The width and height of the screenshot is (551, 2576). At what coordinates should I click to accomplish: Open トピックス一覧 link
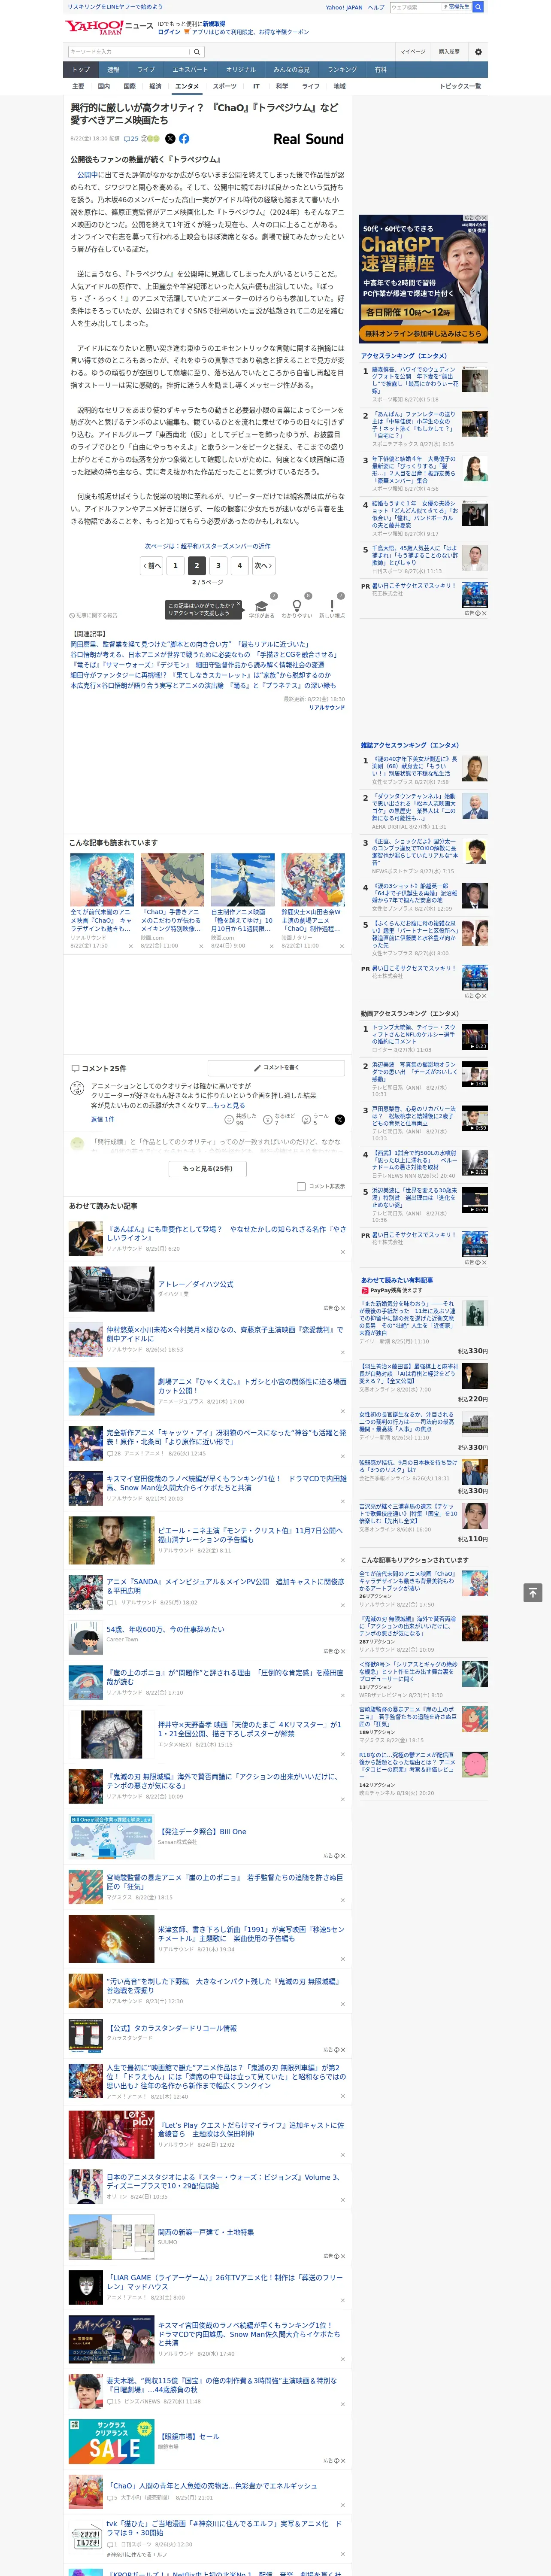click(x=460, y=86)
